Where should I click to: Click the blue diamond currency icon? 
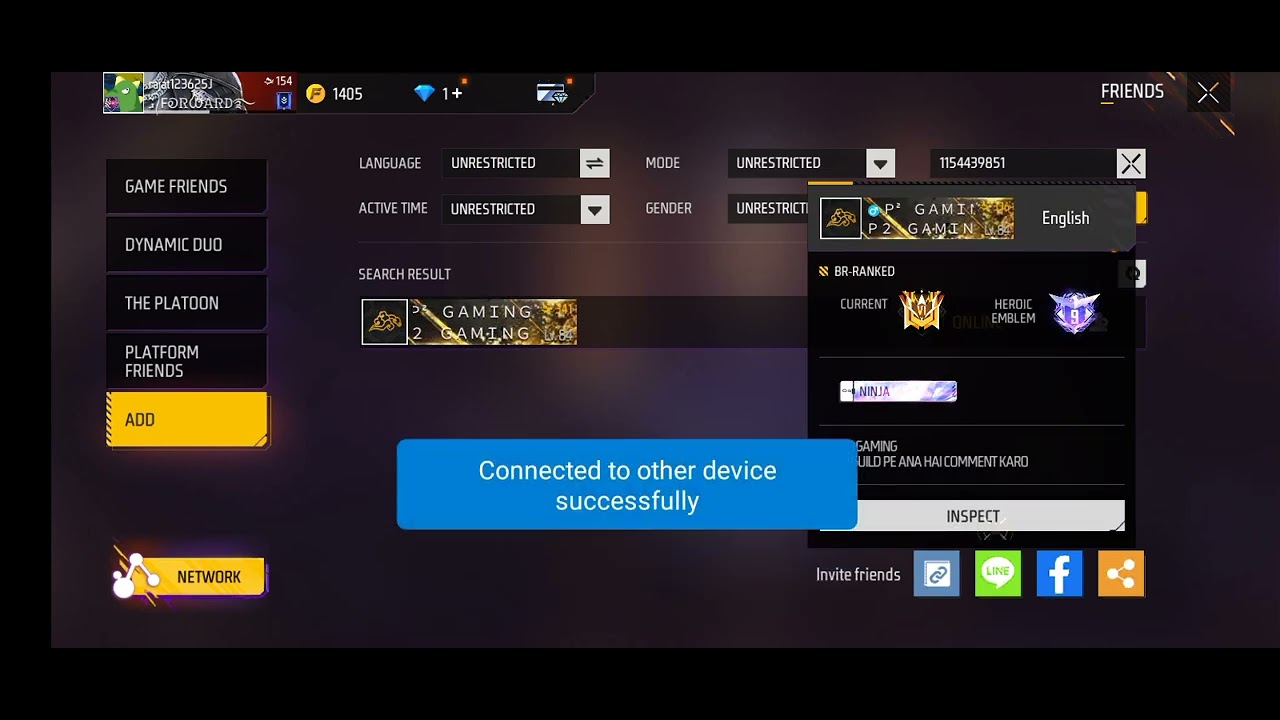point(424,93)
